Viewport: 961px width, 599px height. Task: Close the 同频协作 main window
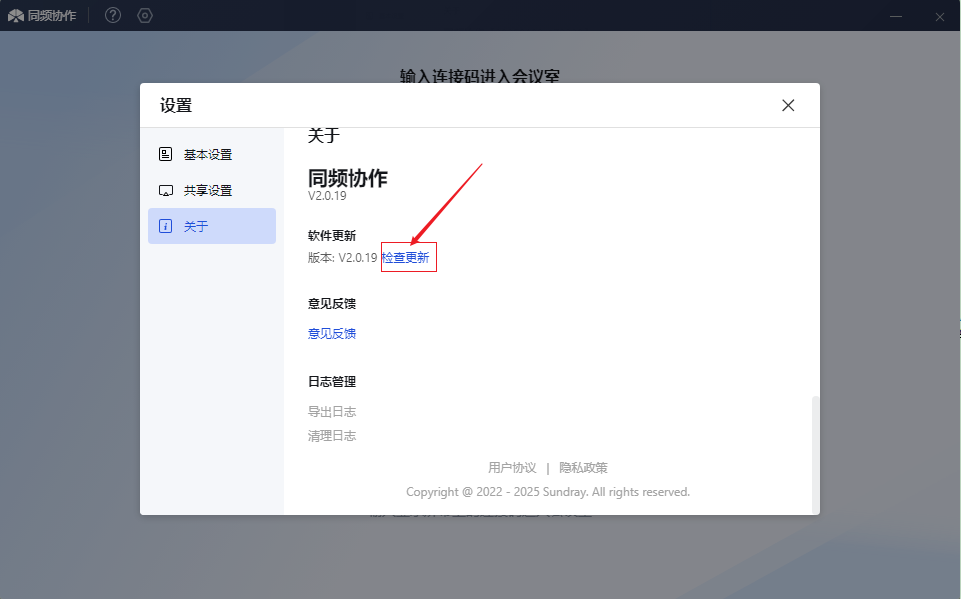click(x=940, y=16)
